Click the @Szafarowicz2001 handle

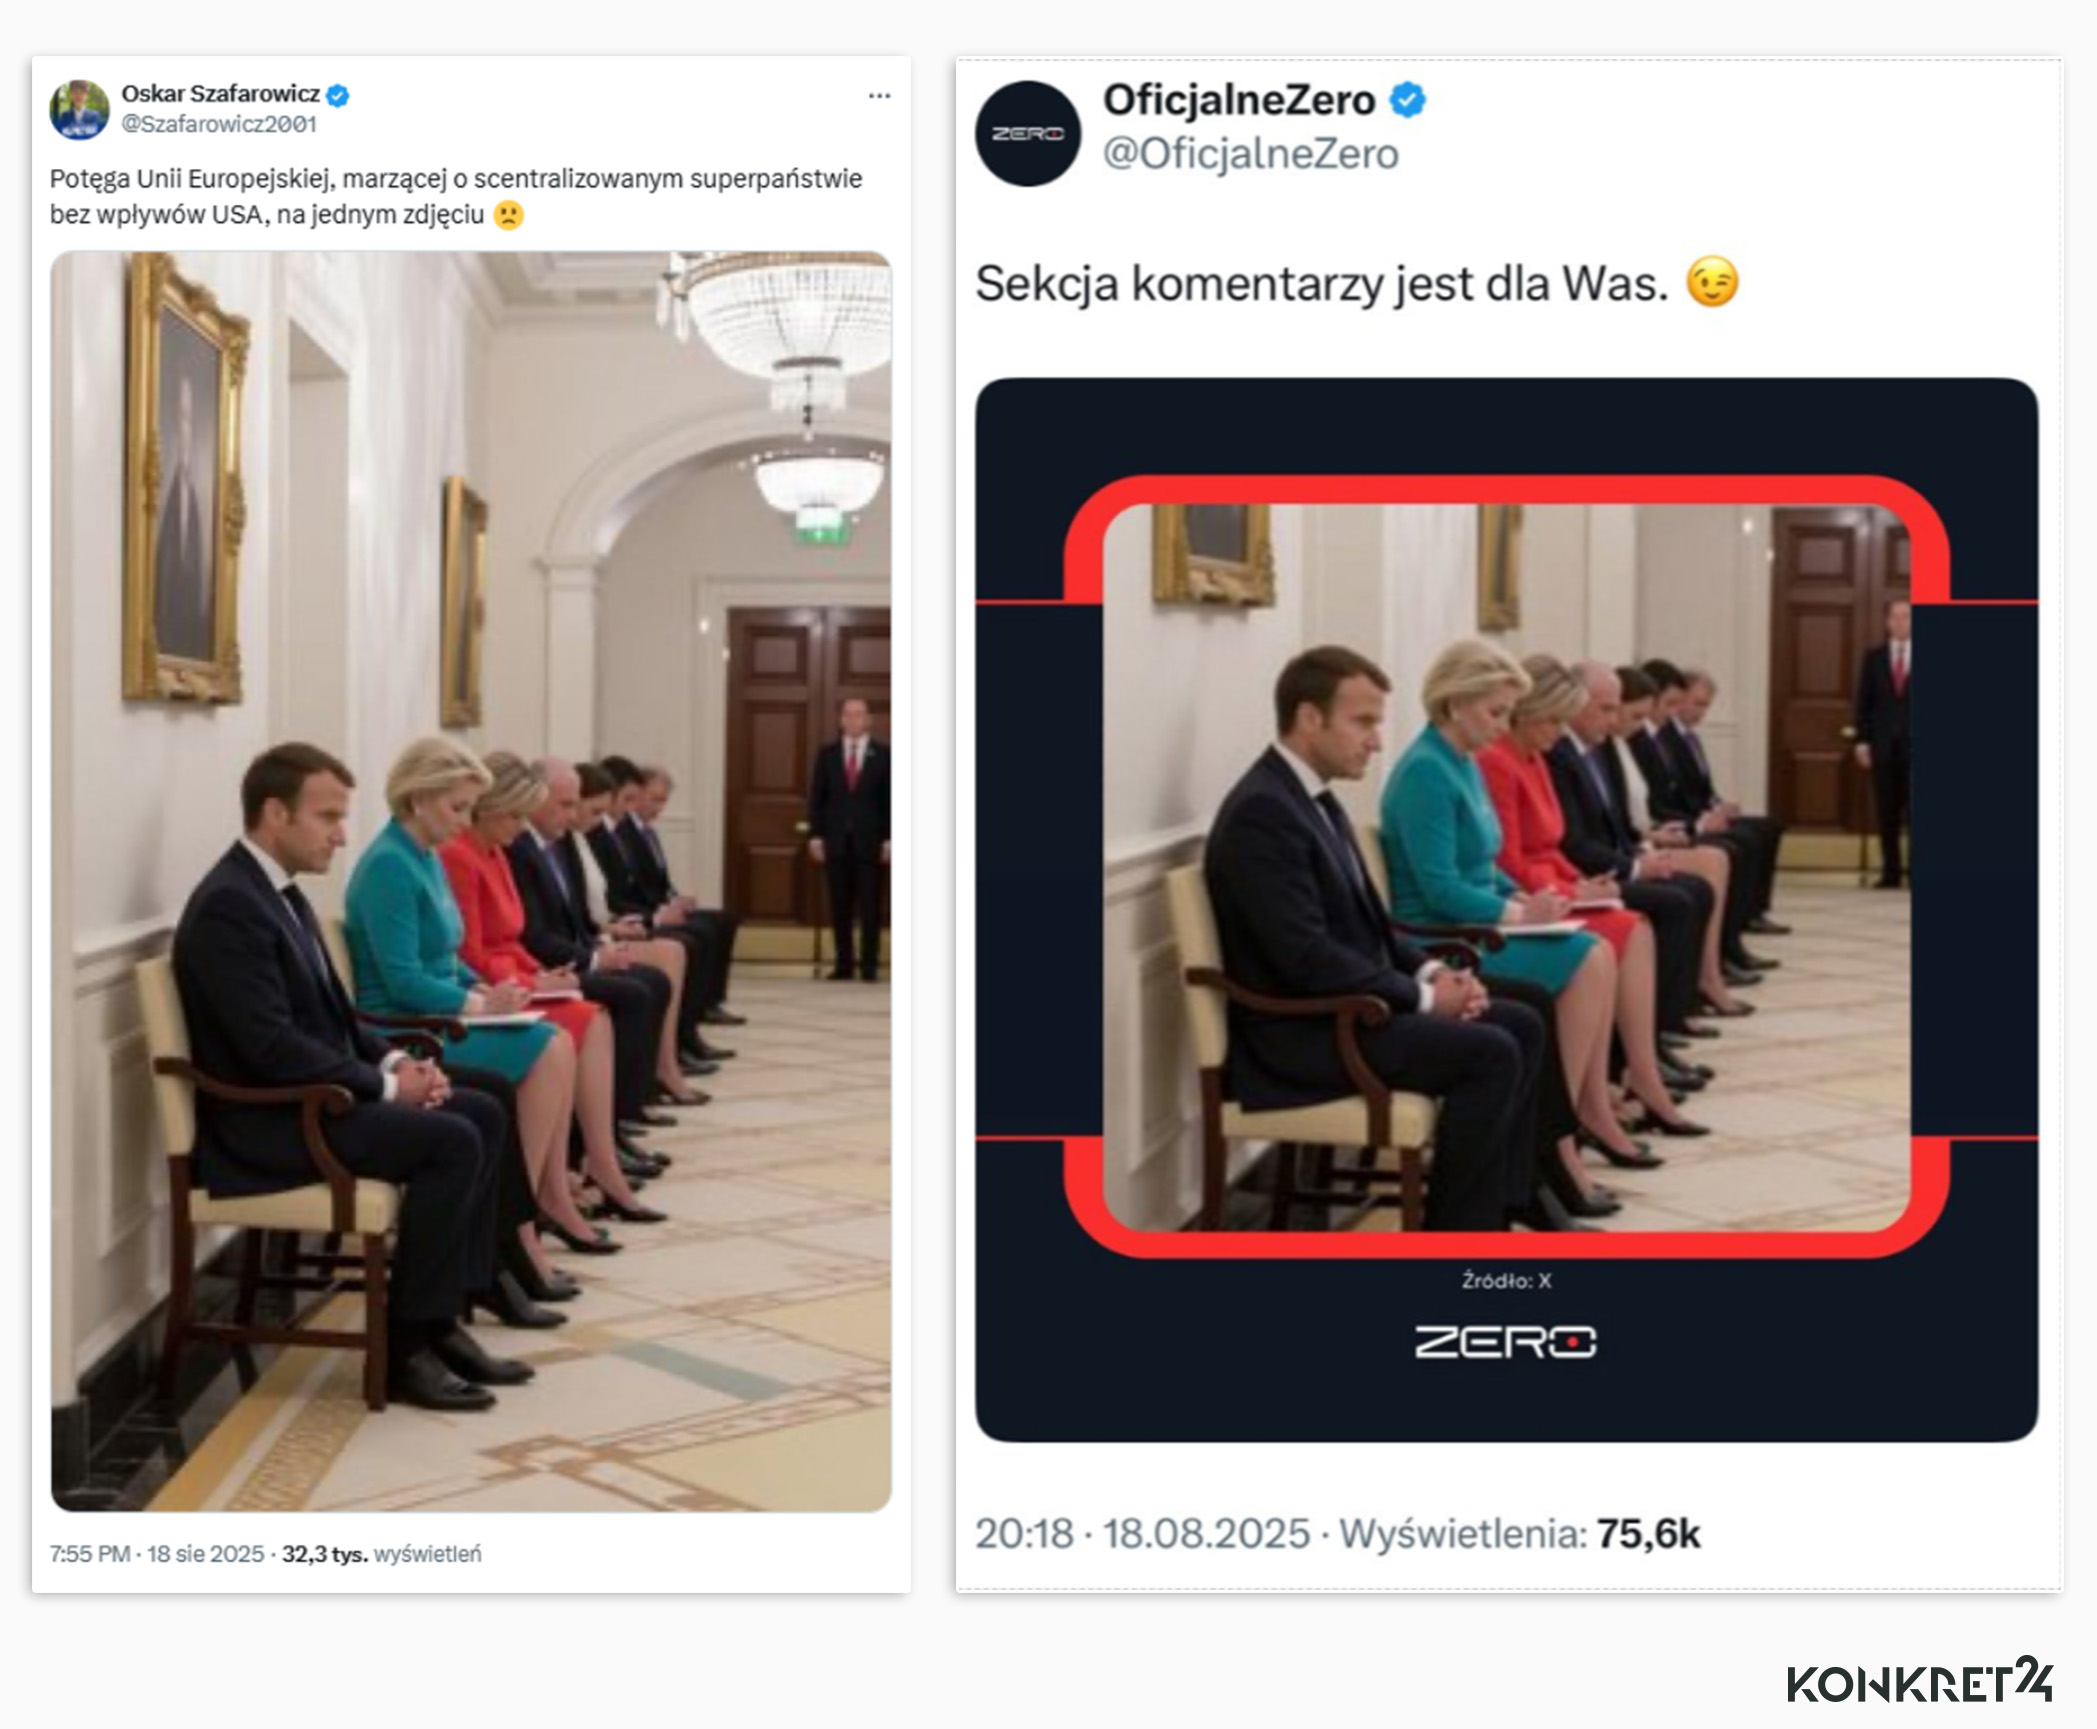[218, 122]
